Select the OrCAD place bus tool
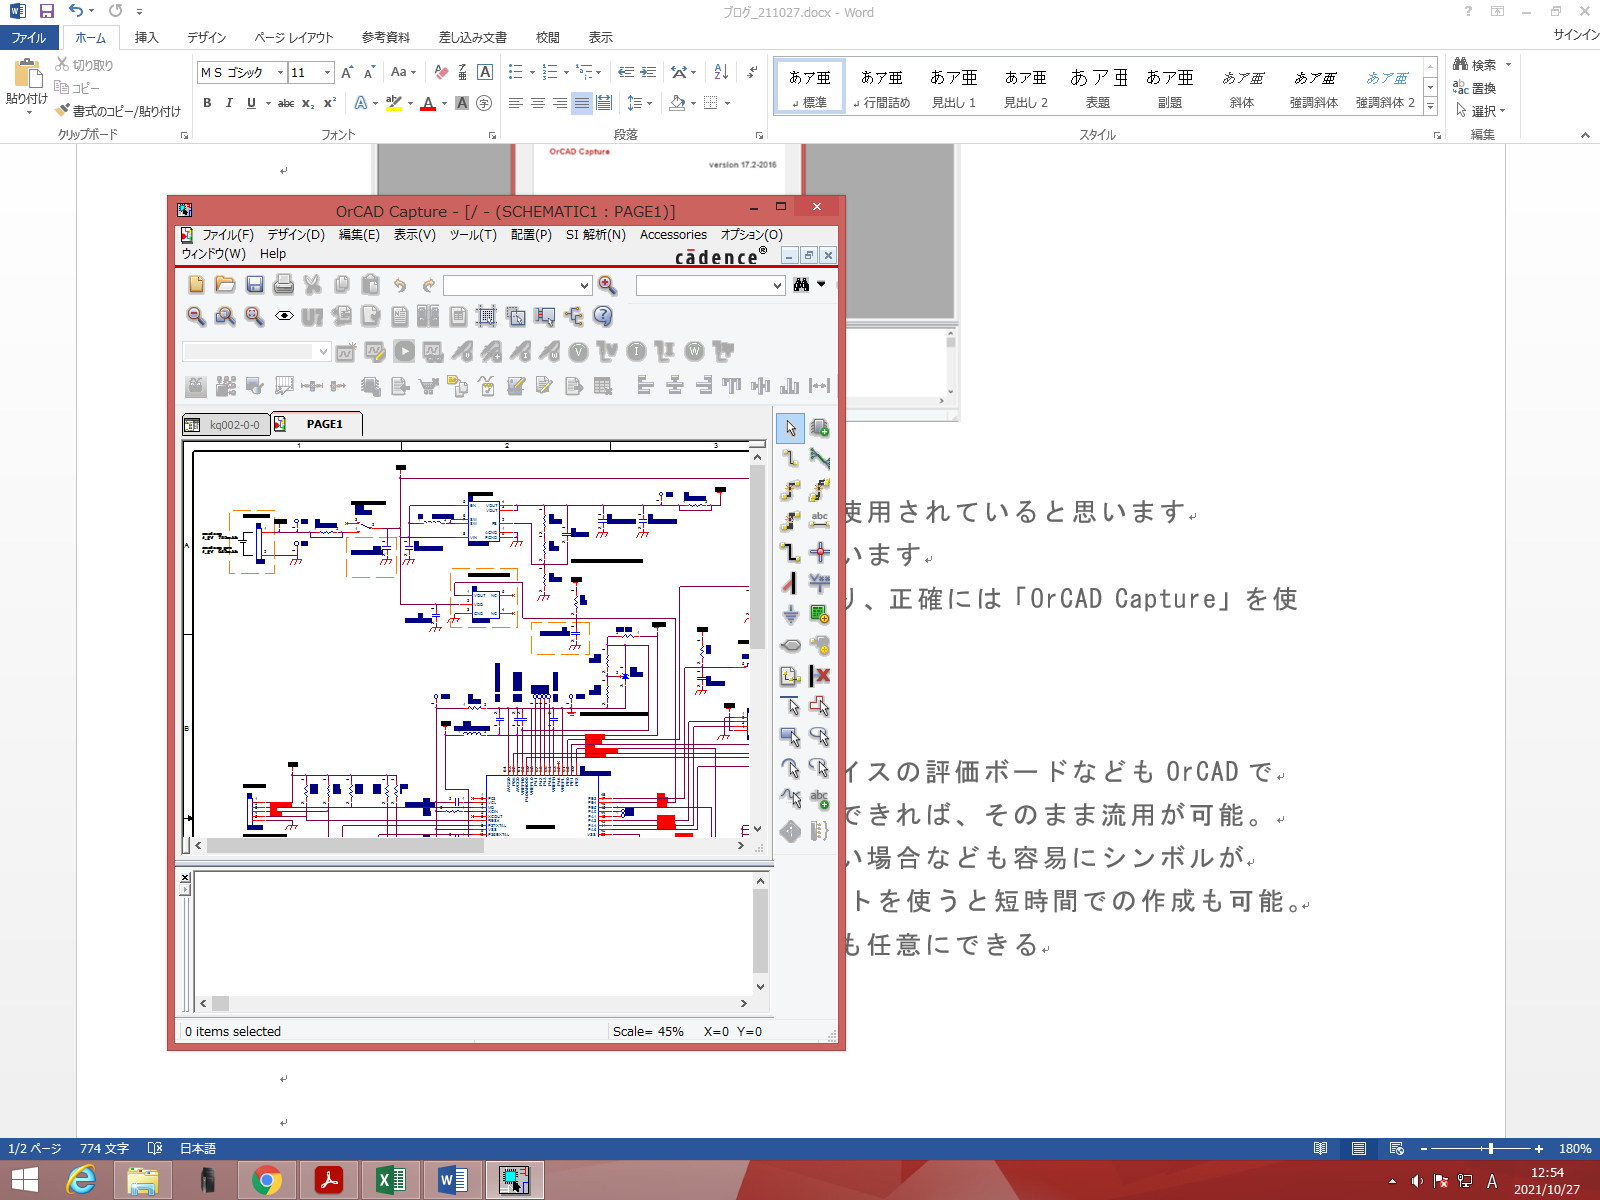1600x1200 pixels. click(x=790, y=552)
